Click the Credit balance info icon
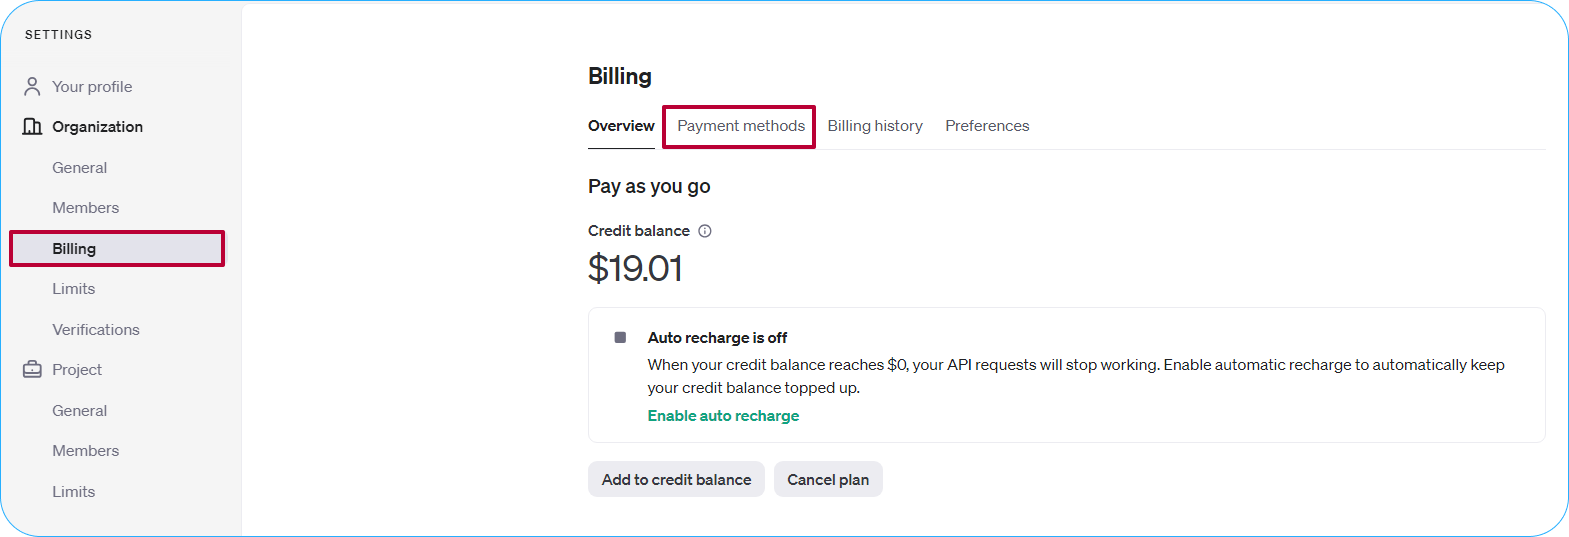 point(705,231)
